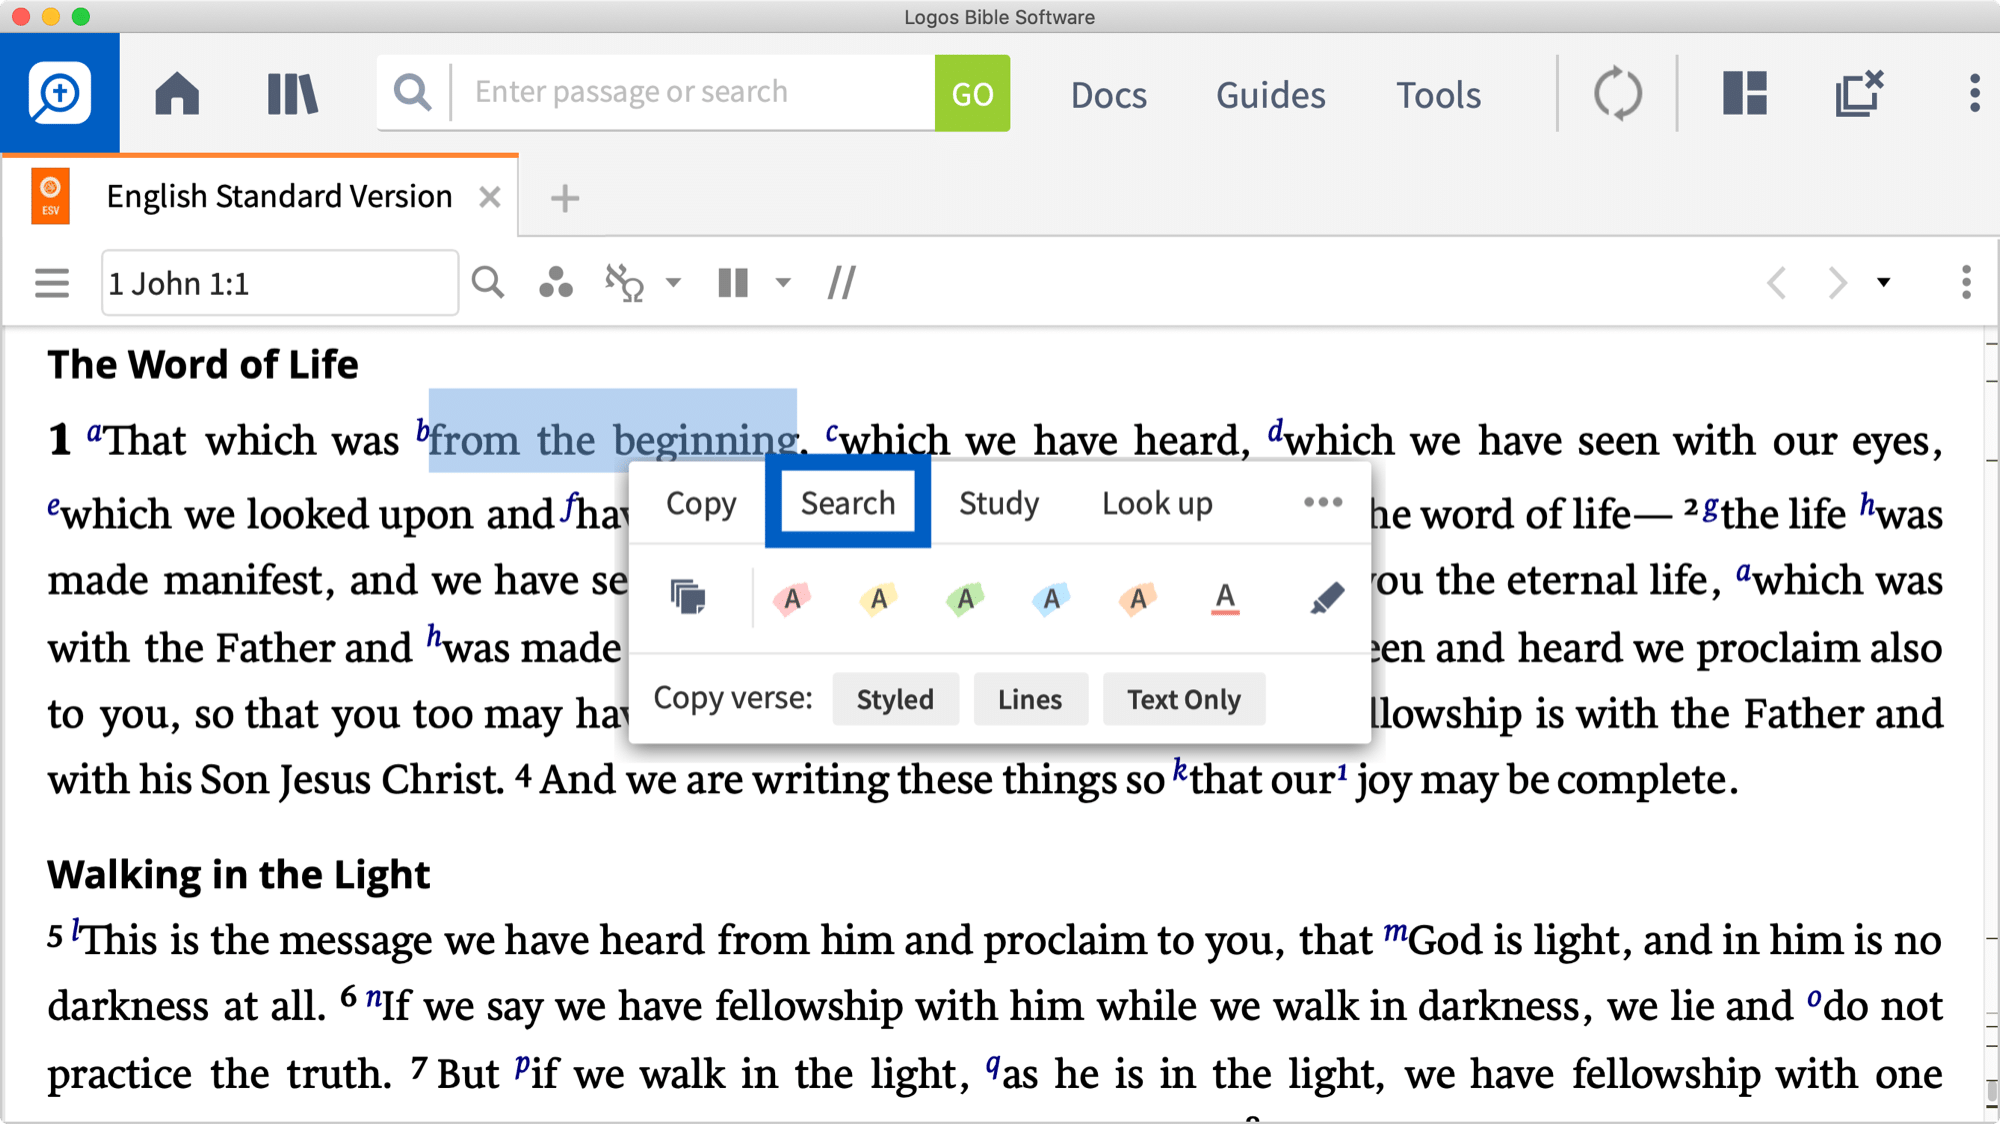Apply the green highlight style
Screen dimensions: 2000x1124
tap(965, 598)
